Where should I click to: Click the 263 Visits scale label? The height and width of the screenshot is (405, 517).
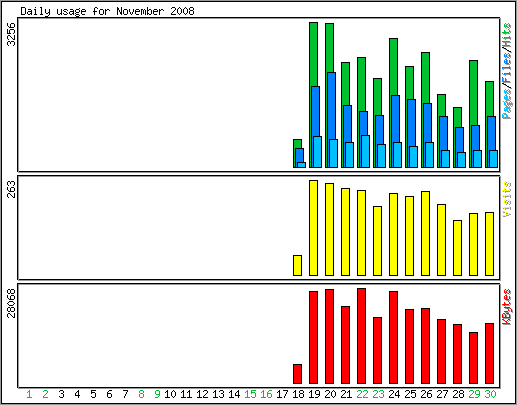pos(11,189)
